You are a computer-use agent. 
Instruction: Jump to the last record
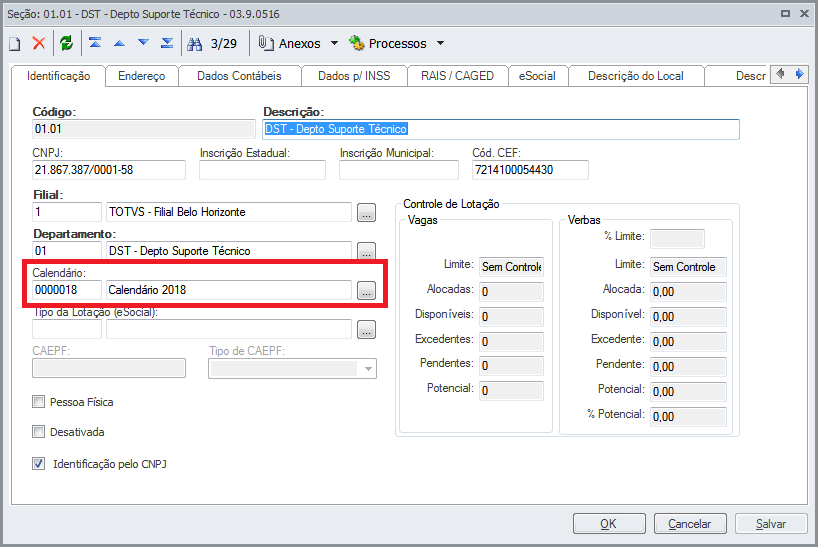(x=167, y=43)
